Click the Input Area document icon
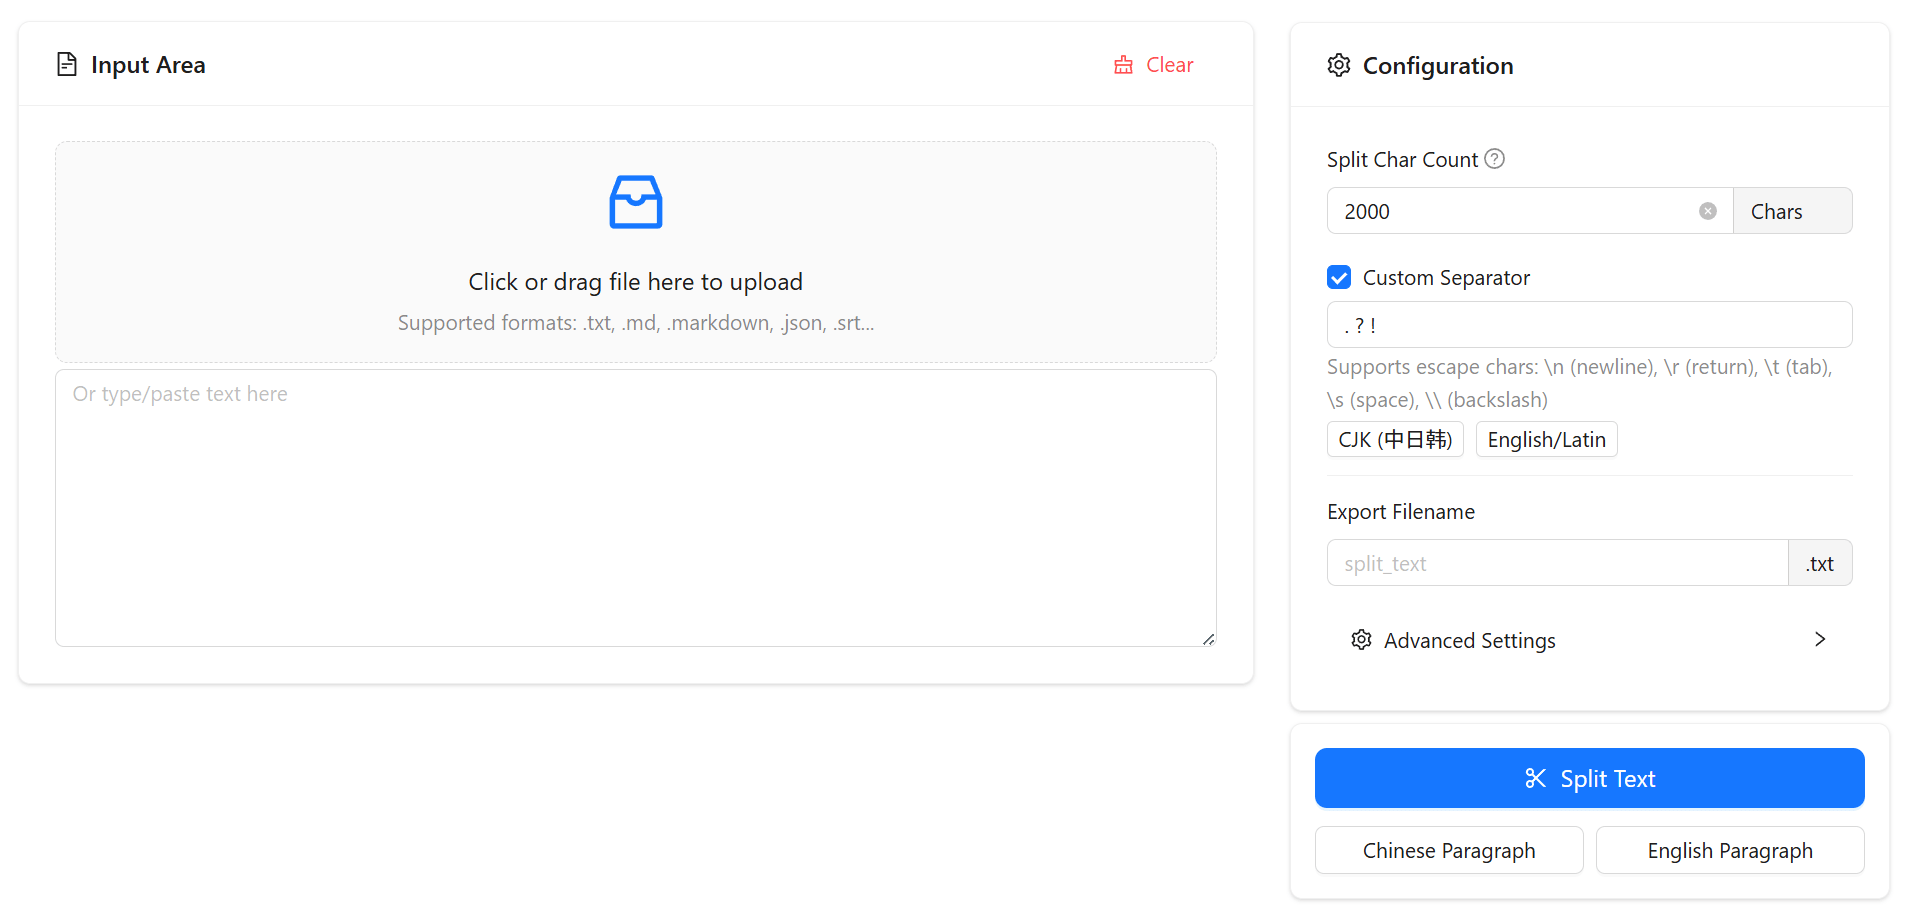1913x922 pixels. point(67,65)
